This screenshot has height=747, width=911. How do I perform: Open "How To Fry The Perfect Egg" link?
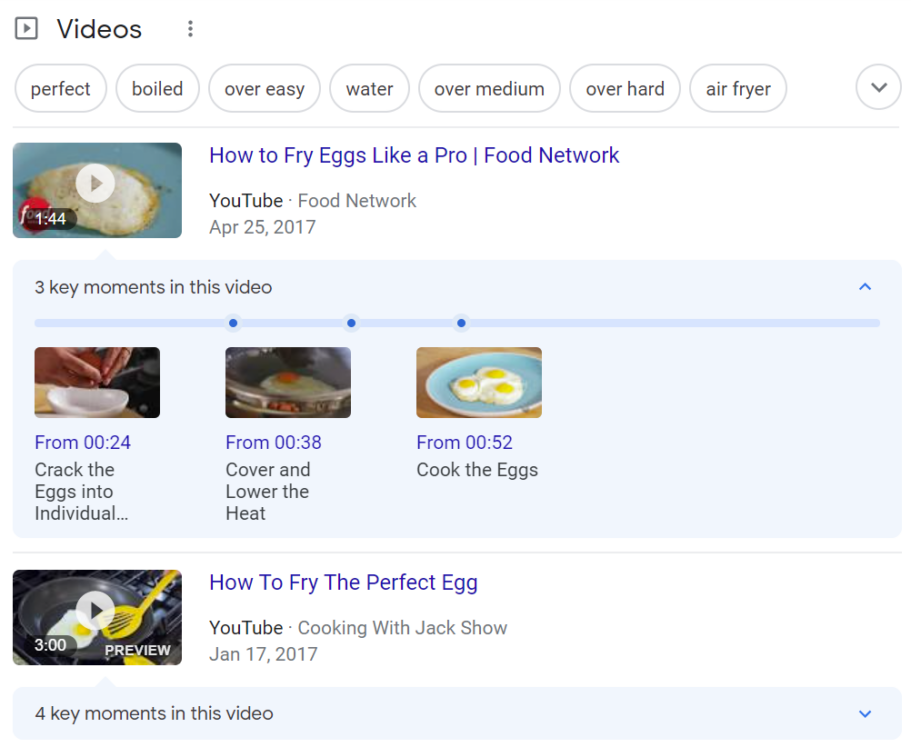[343, 582]
